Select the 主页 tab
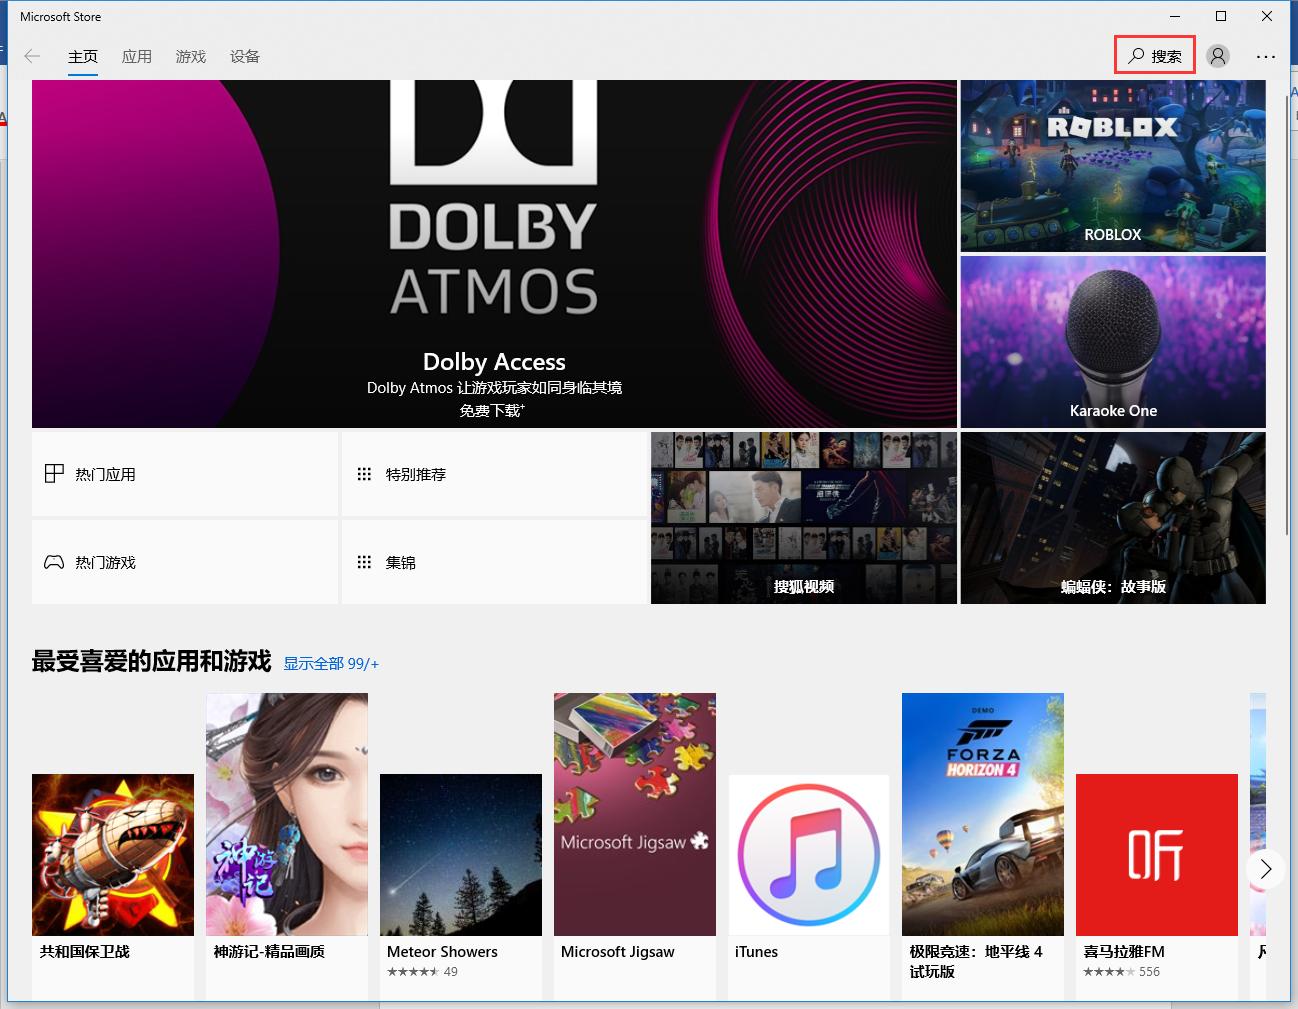This screenshot has width=1298, height=1009. click(x=83, y=57)
